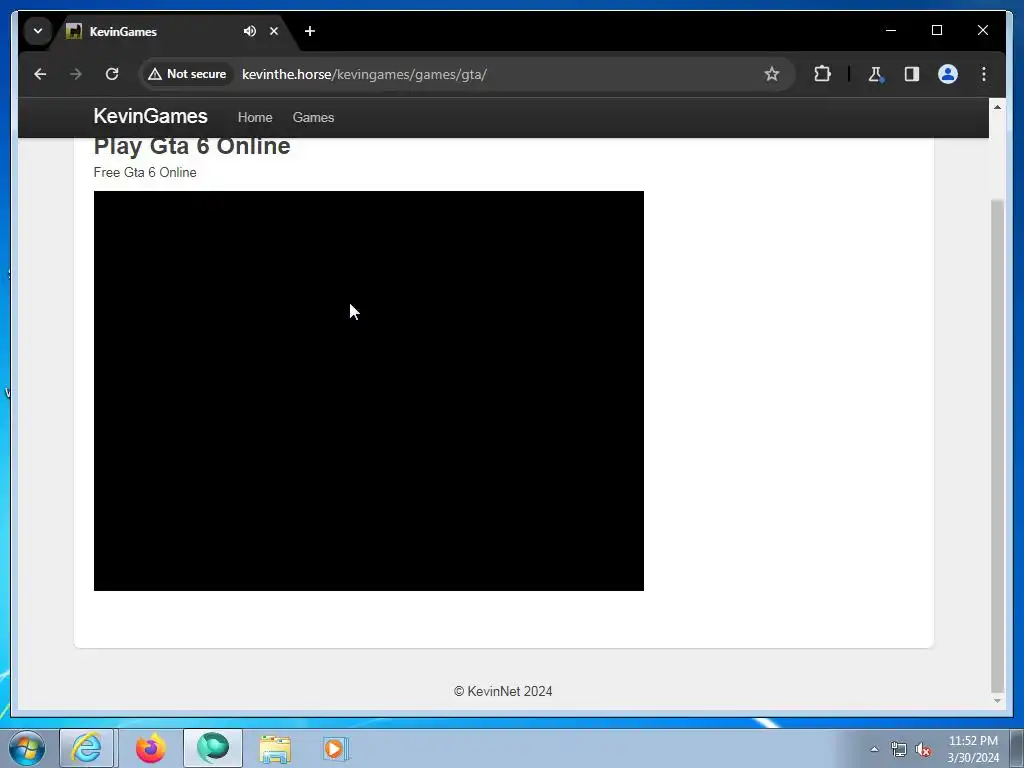Open the tab search dropdown
Screen dimensions: 1024x768
pyautogui.click(x=38, y=31)
